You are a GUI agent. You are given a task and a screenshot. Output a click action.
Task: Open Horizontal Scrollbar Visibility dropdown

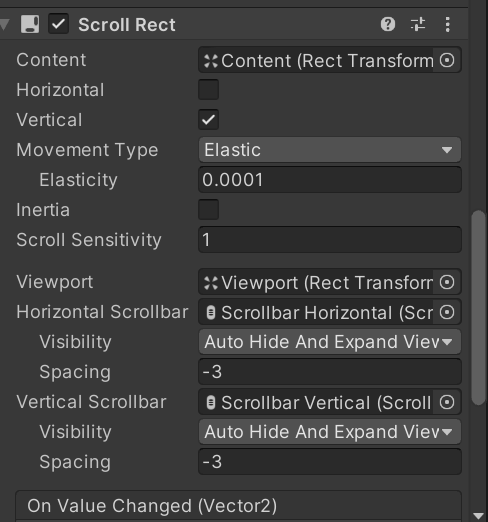(330, 342)
